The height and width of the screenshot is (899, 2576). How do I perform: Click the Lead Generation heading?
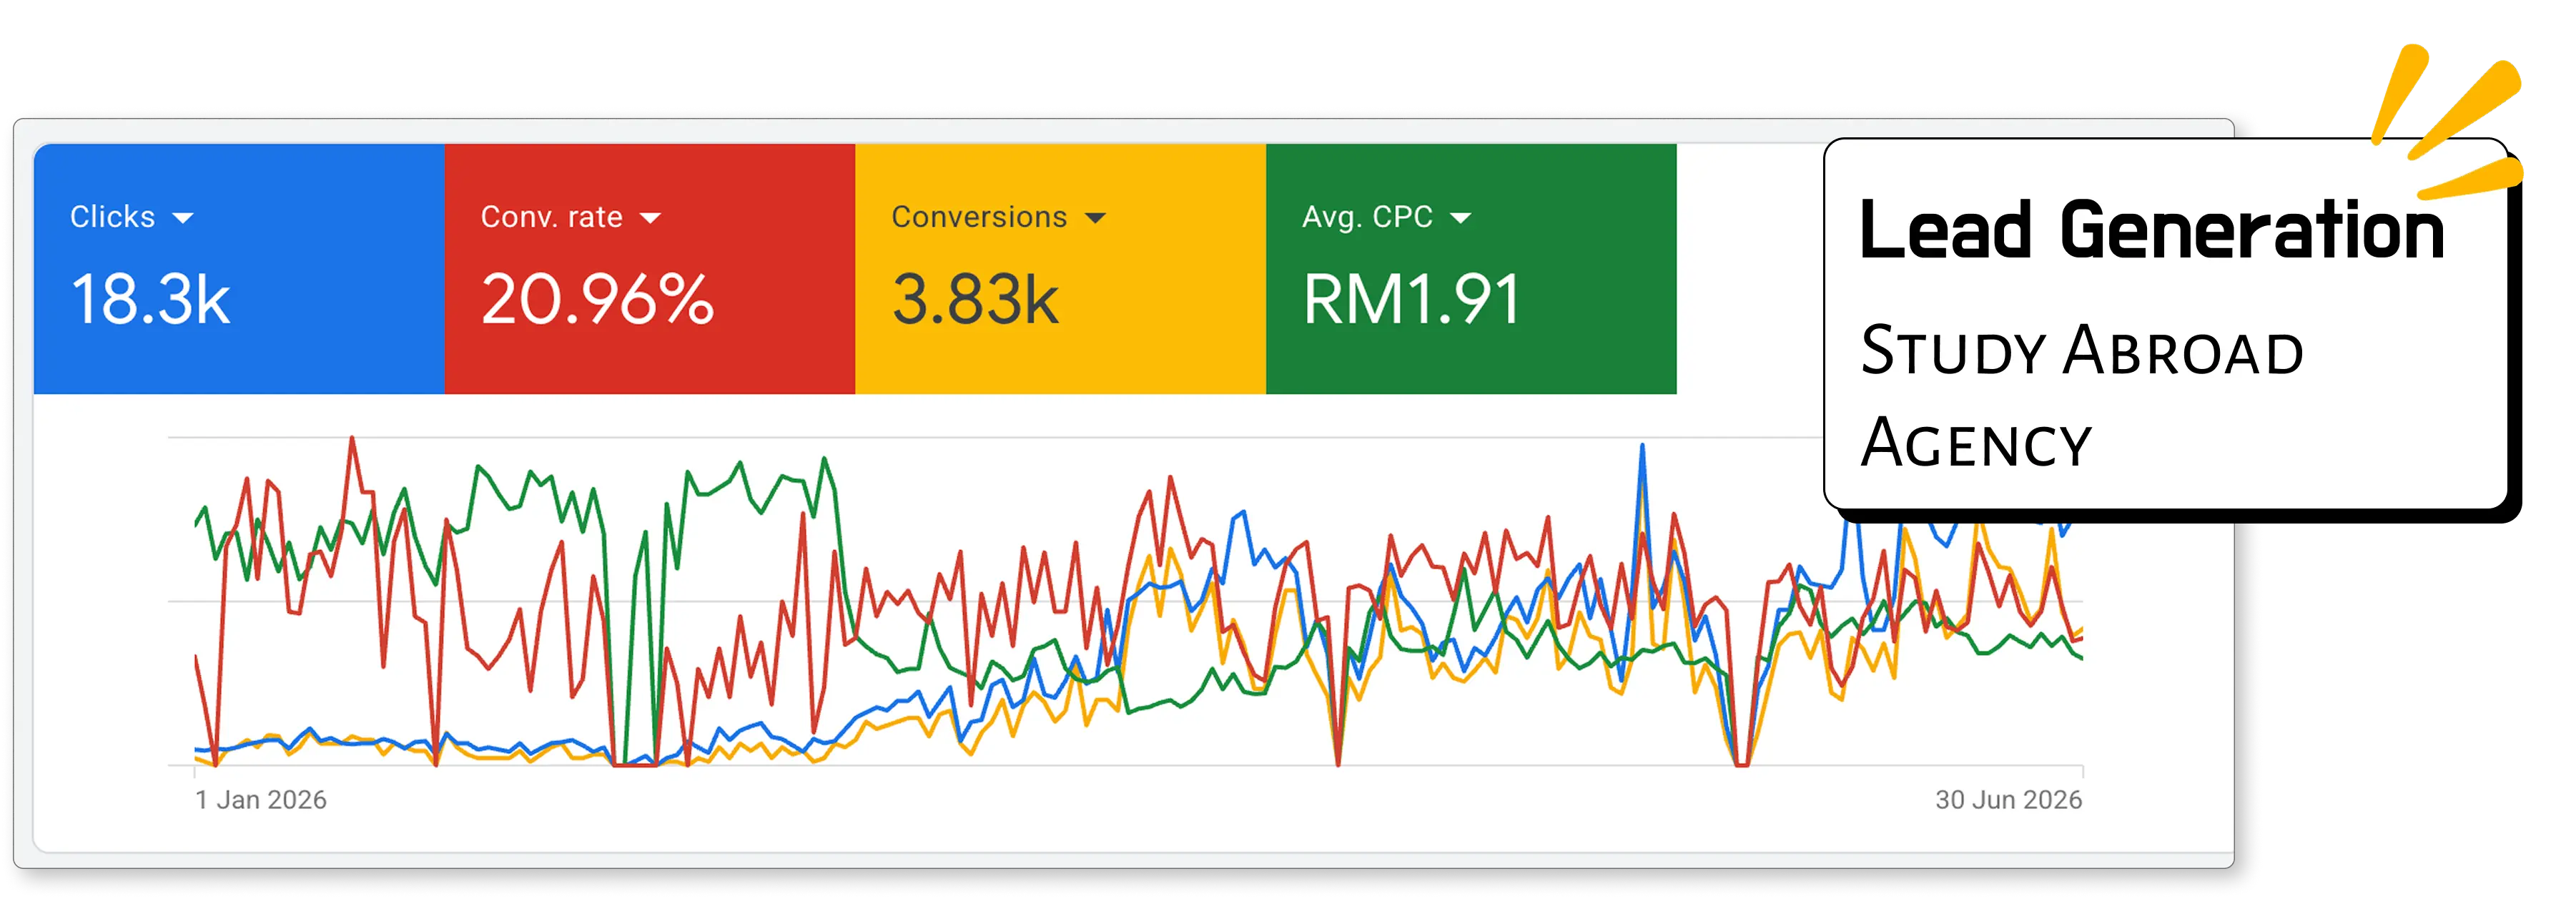coord(2152,230)
